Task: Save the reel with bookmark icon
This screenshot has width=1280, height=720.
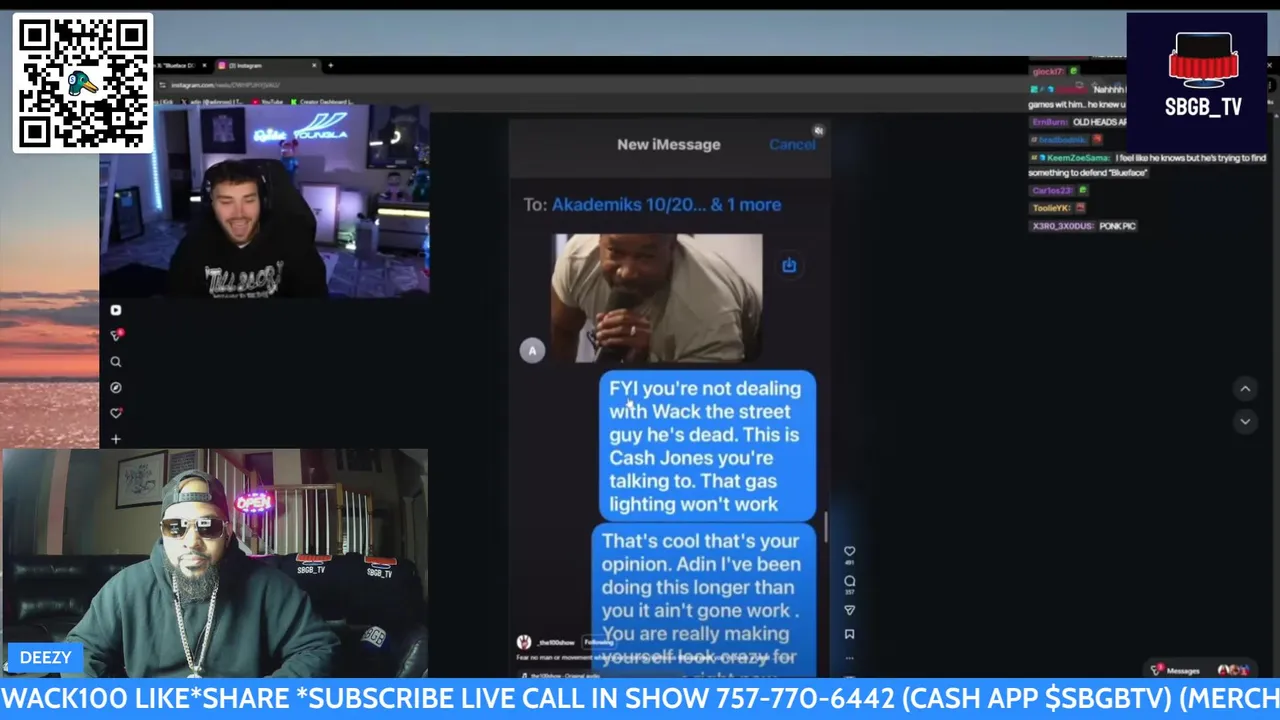Action: point(849,634)
